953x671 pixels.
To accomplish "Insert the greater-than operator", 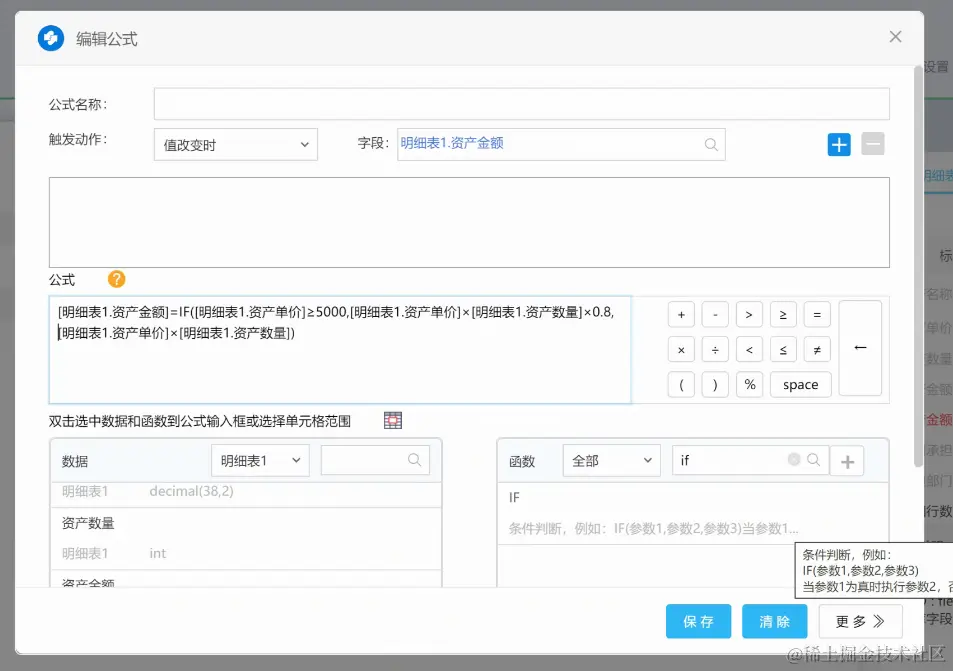I will [x=749, y=315].
